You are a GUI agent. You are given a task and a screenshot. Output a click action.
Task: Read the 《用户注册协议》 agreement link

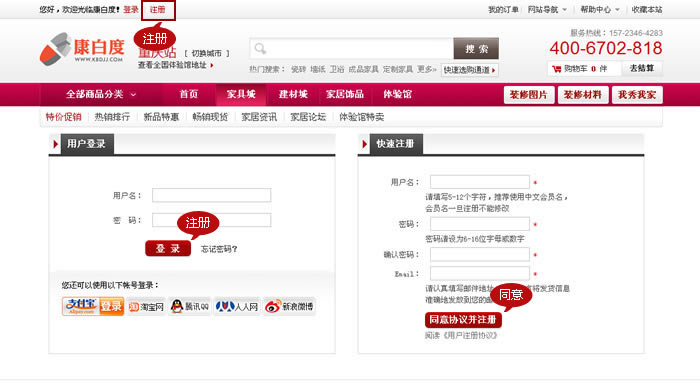point(470,335)
